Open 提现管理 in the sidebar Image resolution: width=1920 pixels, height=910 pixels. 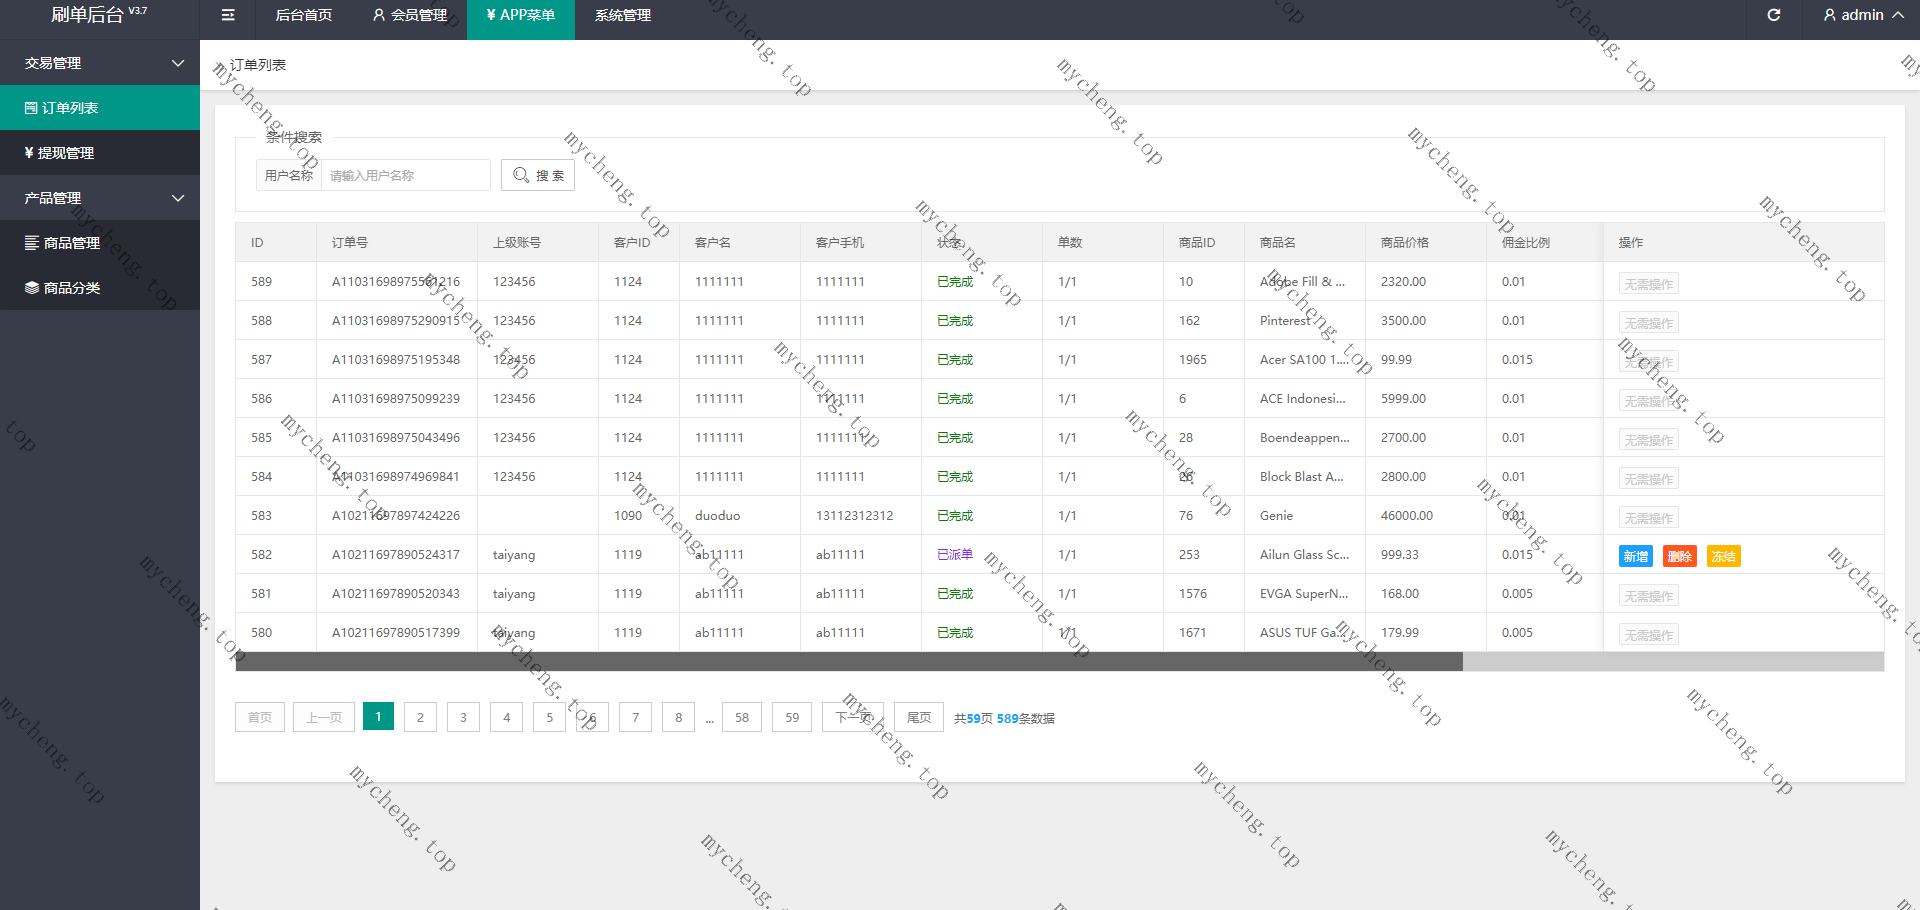pyautogui.click(x=100, y=153)
